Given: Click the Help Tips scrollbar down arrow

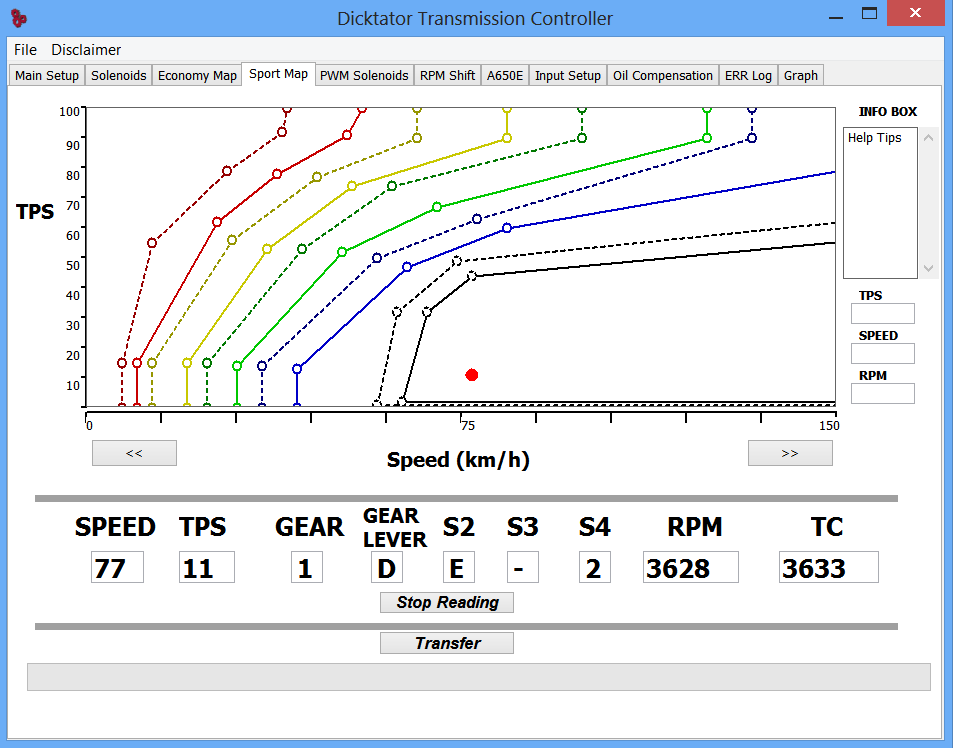Looking at the screenshot, I should click(x=928, y=268).
